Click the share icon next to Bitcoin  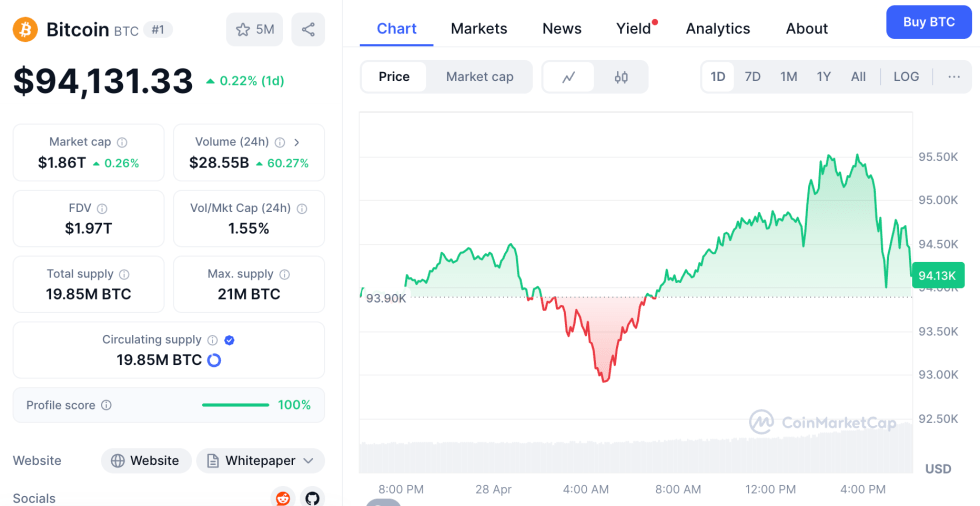click(308, 30)
